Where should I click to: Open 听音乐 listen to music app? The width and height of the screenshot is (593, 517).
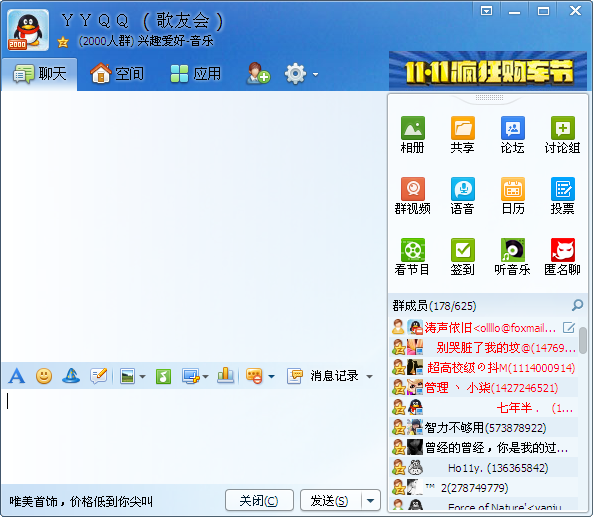(512, 257)
